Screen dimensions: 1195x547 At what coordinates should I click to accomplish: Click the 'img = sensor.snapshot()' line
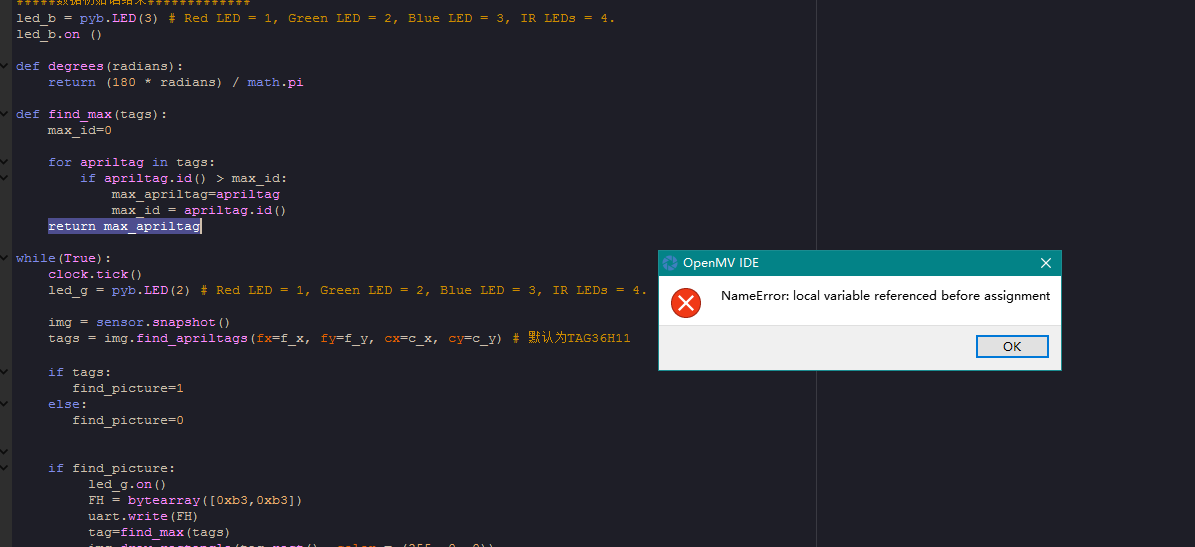click(x=139, y=322)
